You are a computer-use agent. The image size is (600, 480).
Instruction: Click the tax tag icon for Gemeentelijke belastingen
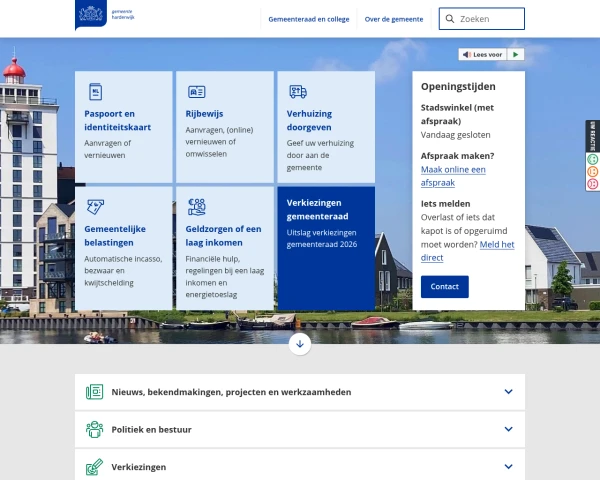[95, 207]
